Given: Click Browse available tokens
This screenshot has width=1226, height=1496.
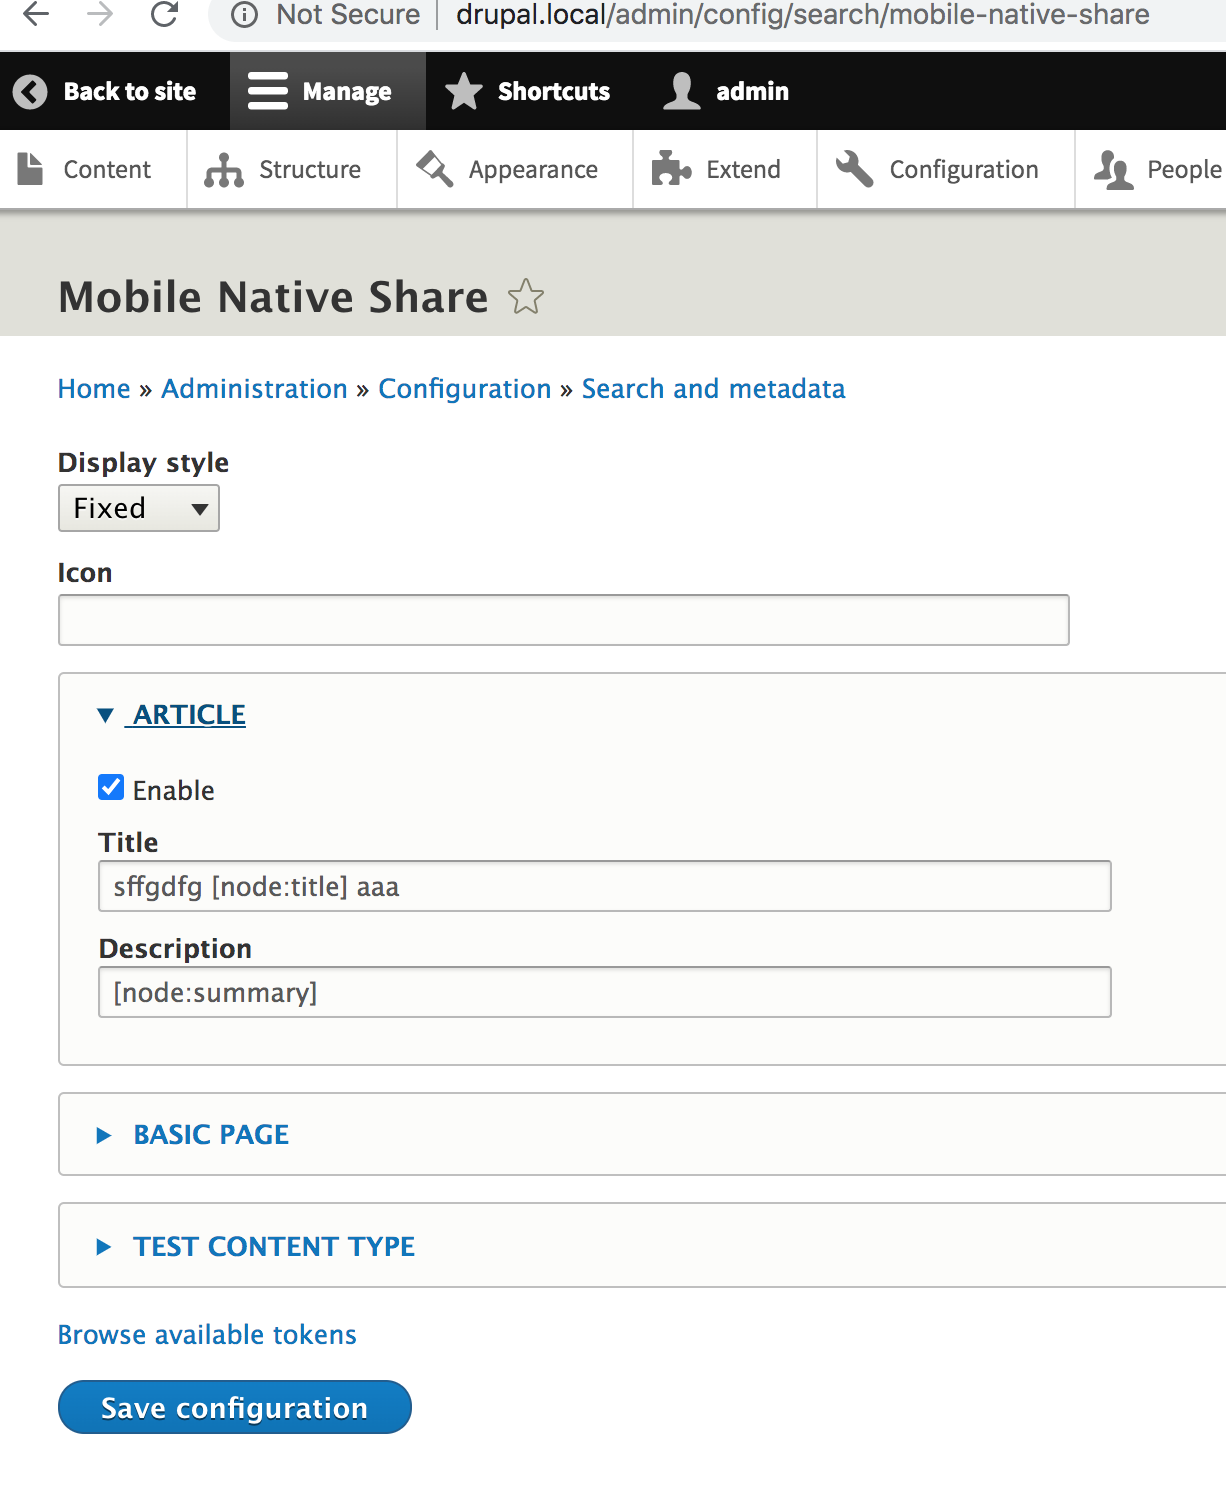Looking at the screenshot, I should coord(206,1334).
